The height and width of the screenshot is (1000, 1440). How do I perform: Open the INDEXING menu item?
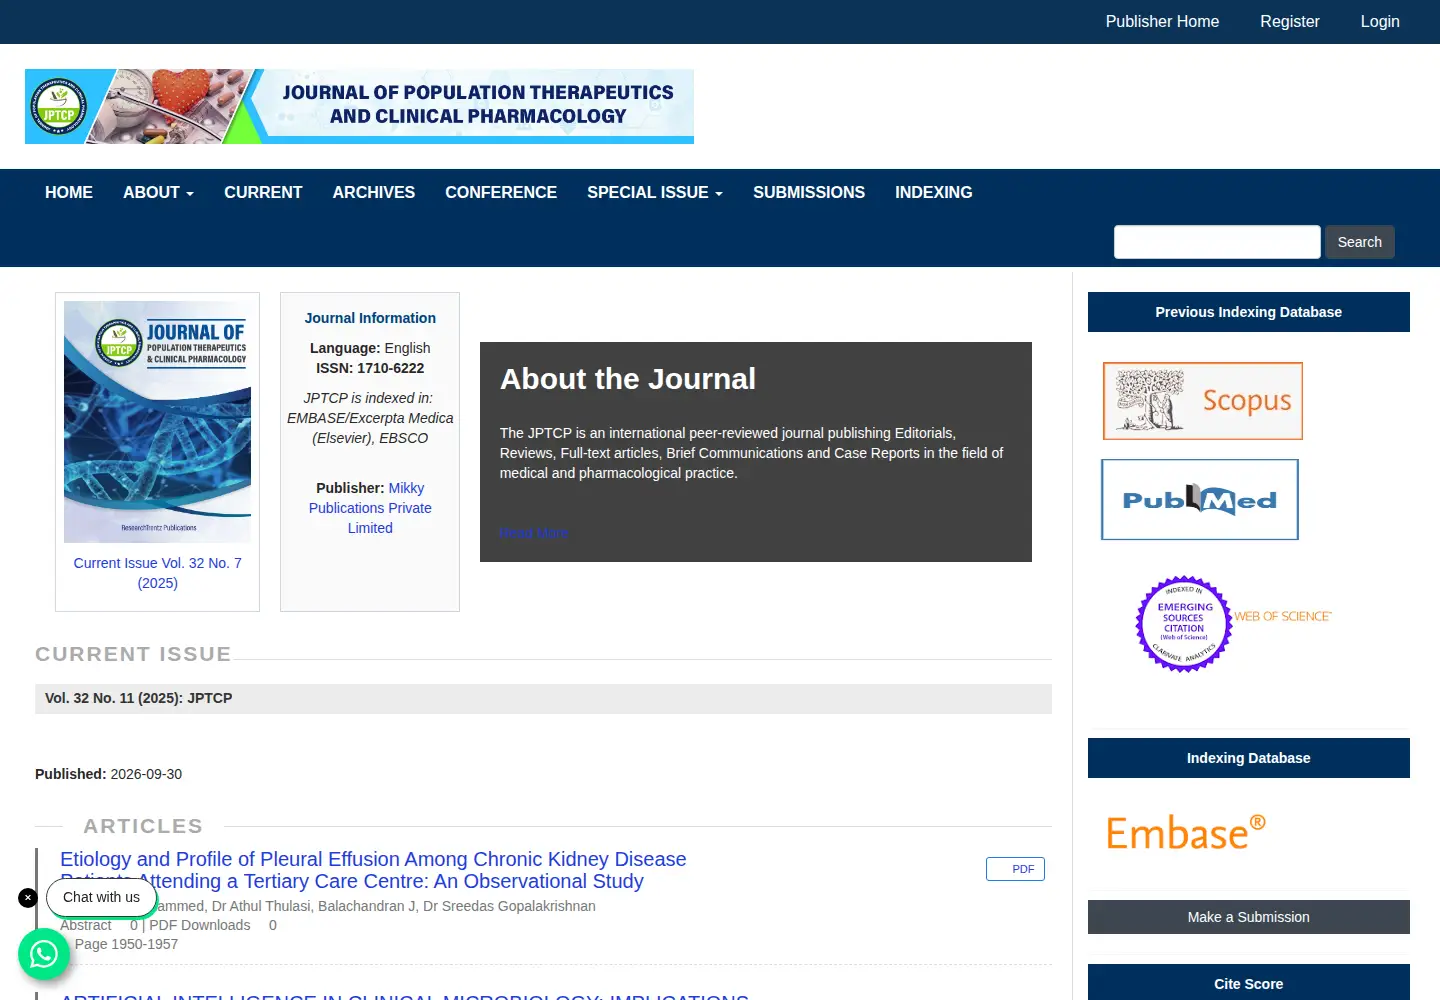pyautogui.click(x=934, y=192)
